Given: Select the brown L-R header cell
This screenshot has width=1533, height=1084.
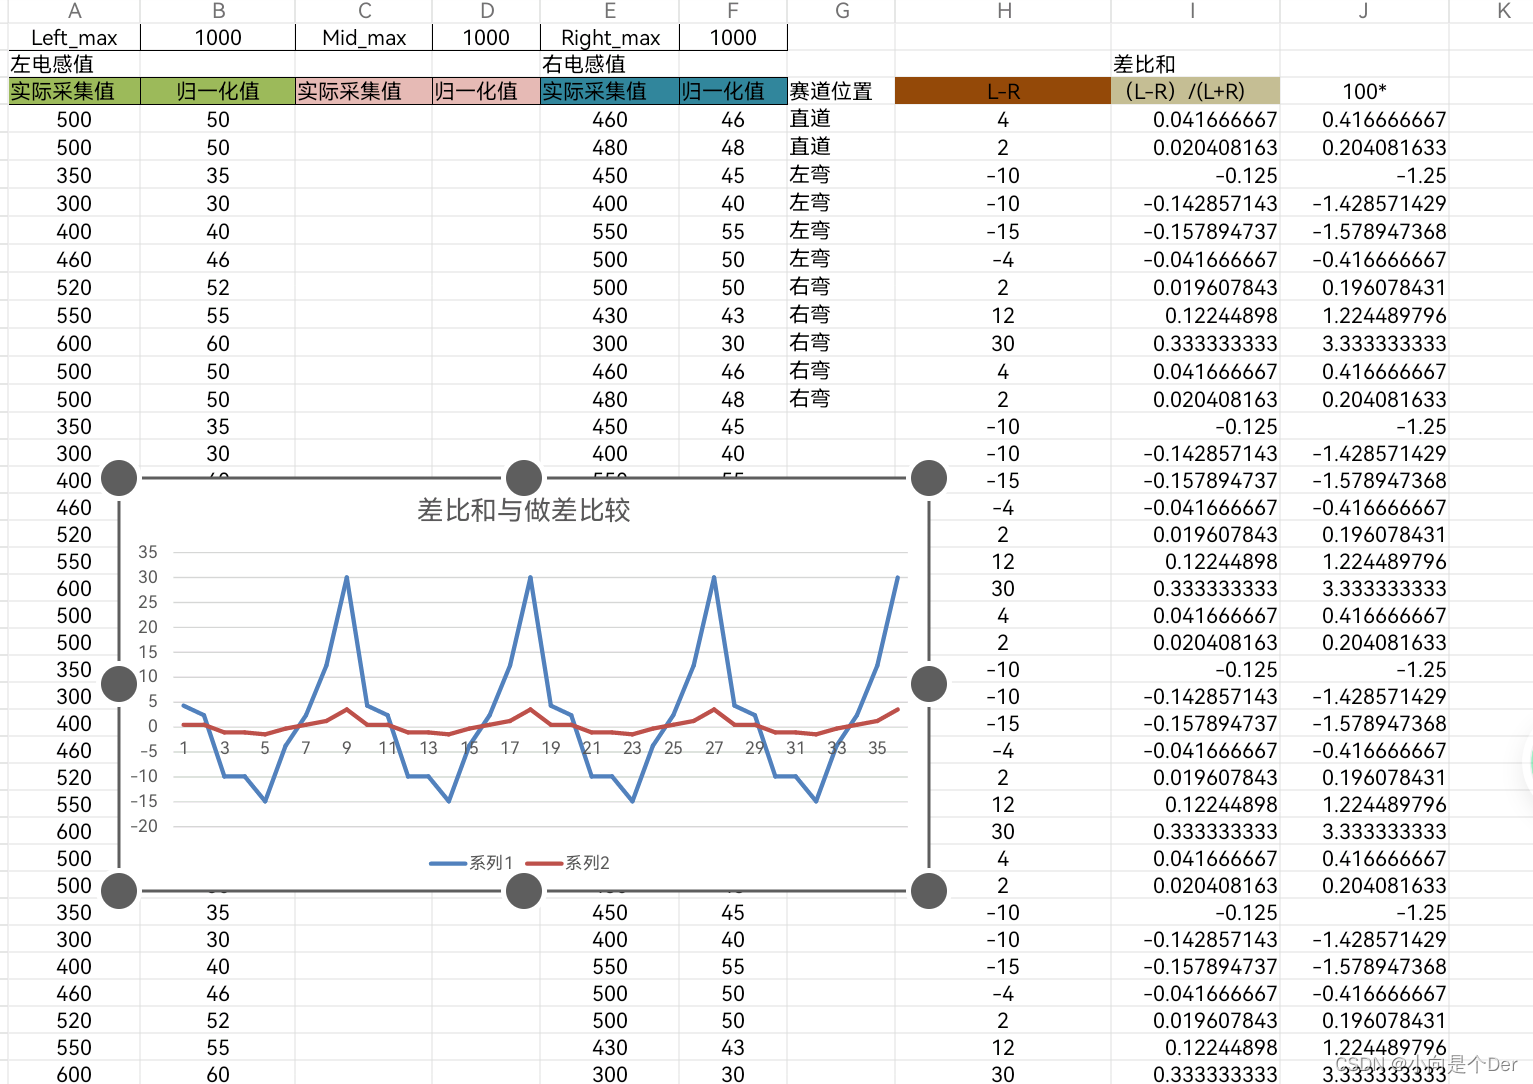Looking at the screenshot, I should [1002, 91].
